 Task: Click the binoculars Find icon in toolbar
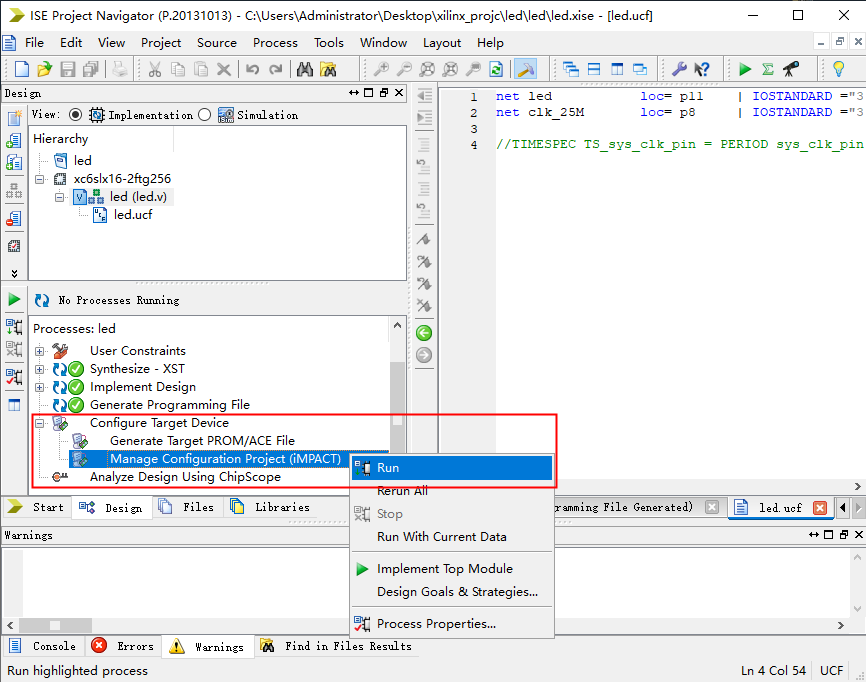pyautogui.click(x=306, y=69)
